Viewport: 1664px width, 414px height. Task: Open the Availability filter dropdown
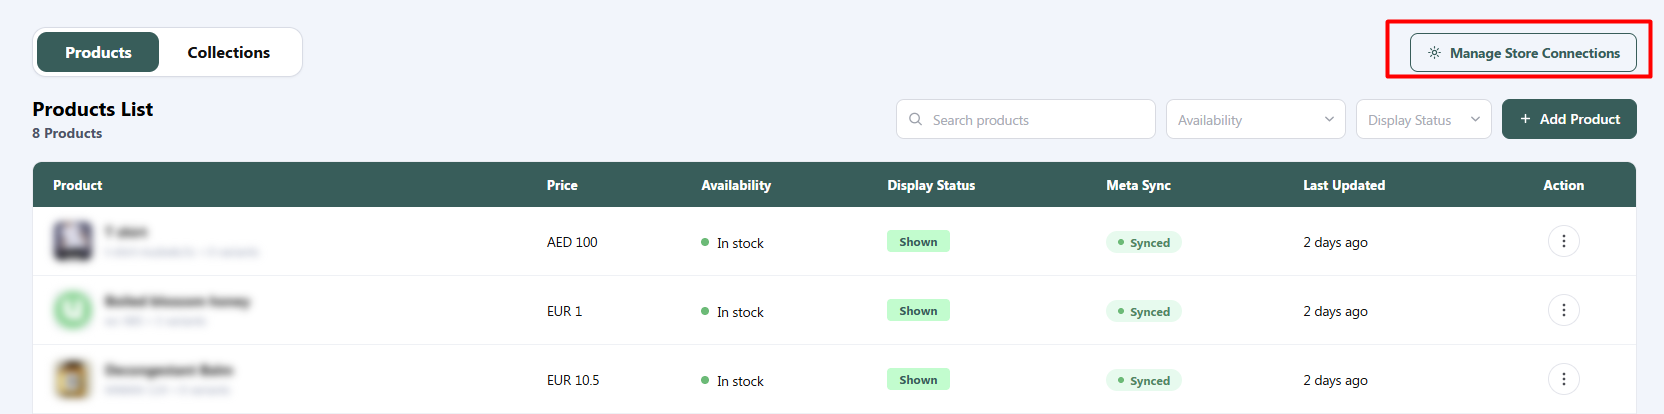coord(1255,119)
